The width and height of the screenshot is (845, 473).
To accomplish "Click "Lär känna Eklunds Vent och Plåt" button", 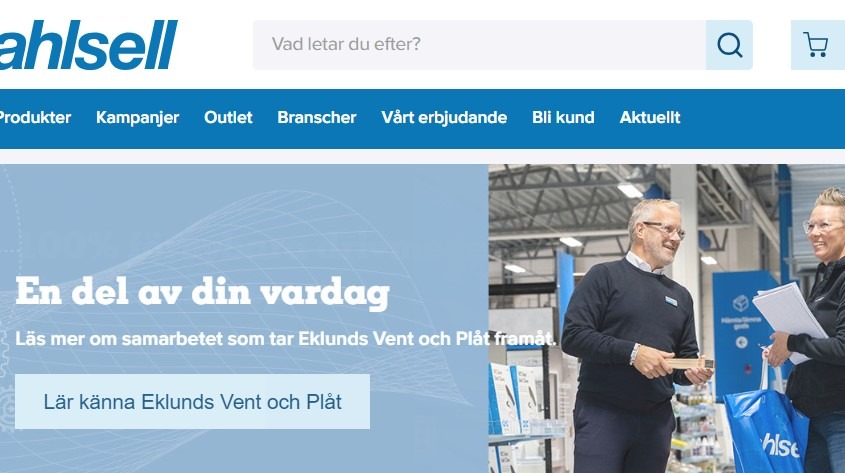I will (192, 401).
